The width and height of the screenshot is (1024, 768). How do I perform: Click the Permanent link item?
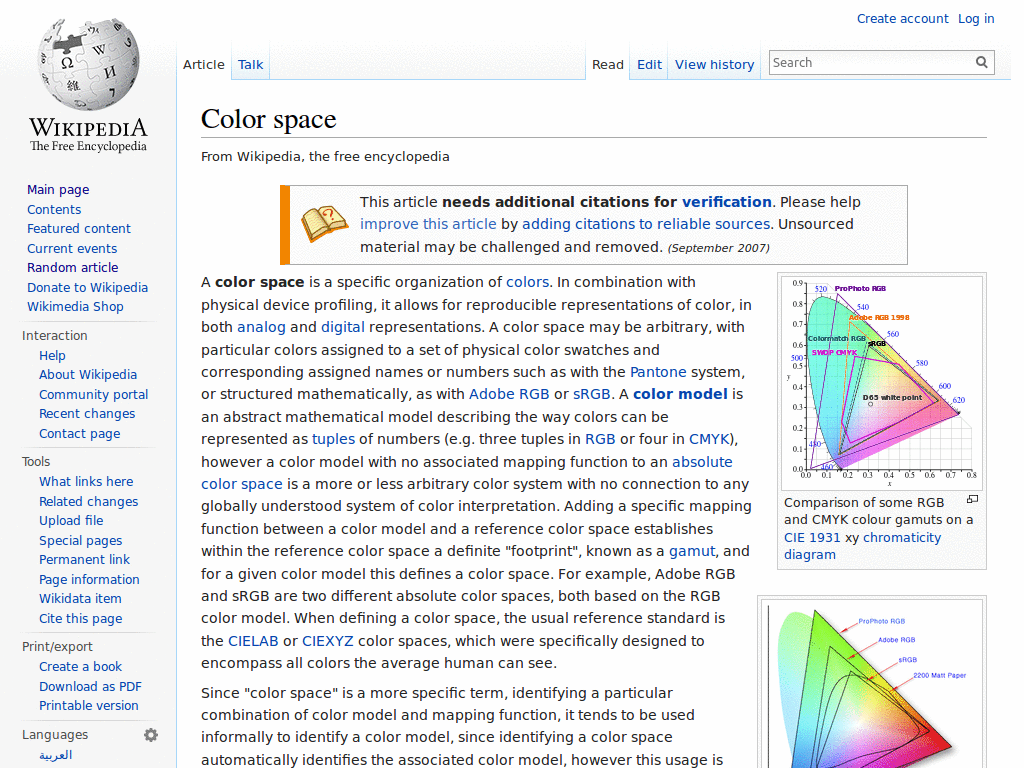tap(84, 560)
